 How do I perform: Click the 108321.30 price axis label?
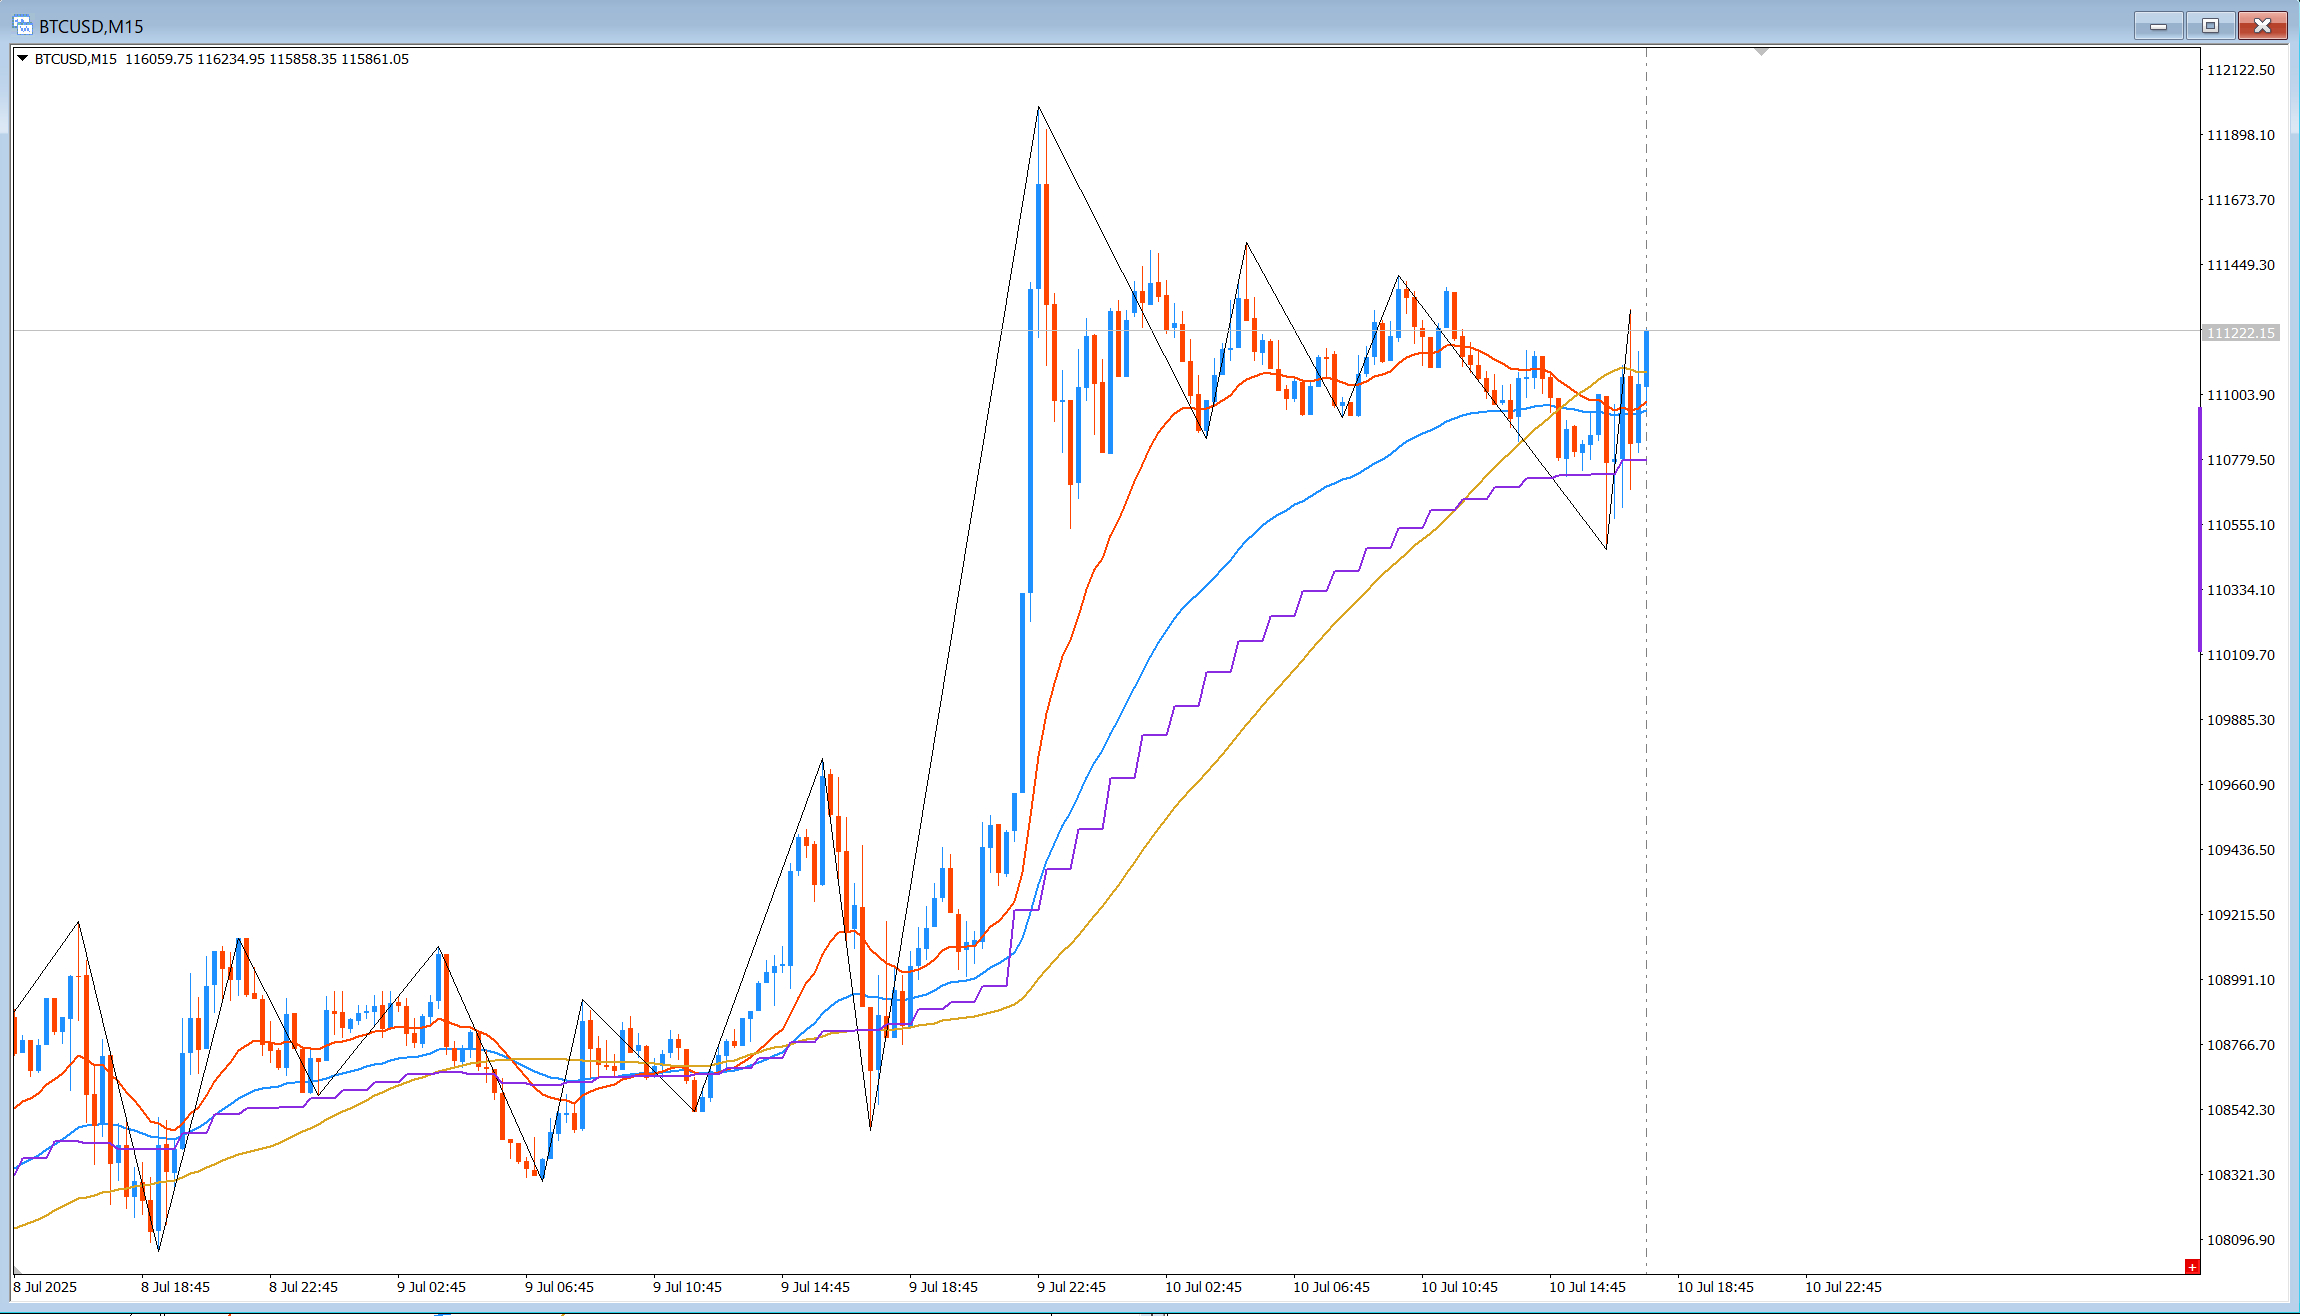pos(2241,1175)
